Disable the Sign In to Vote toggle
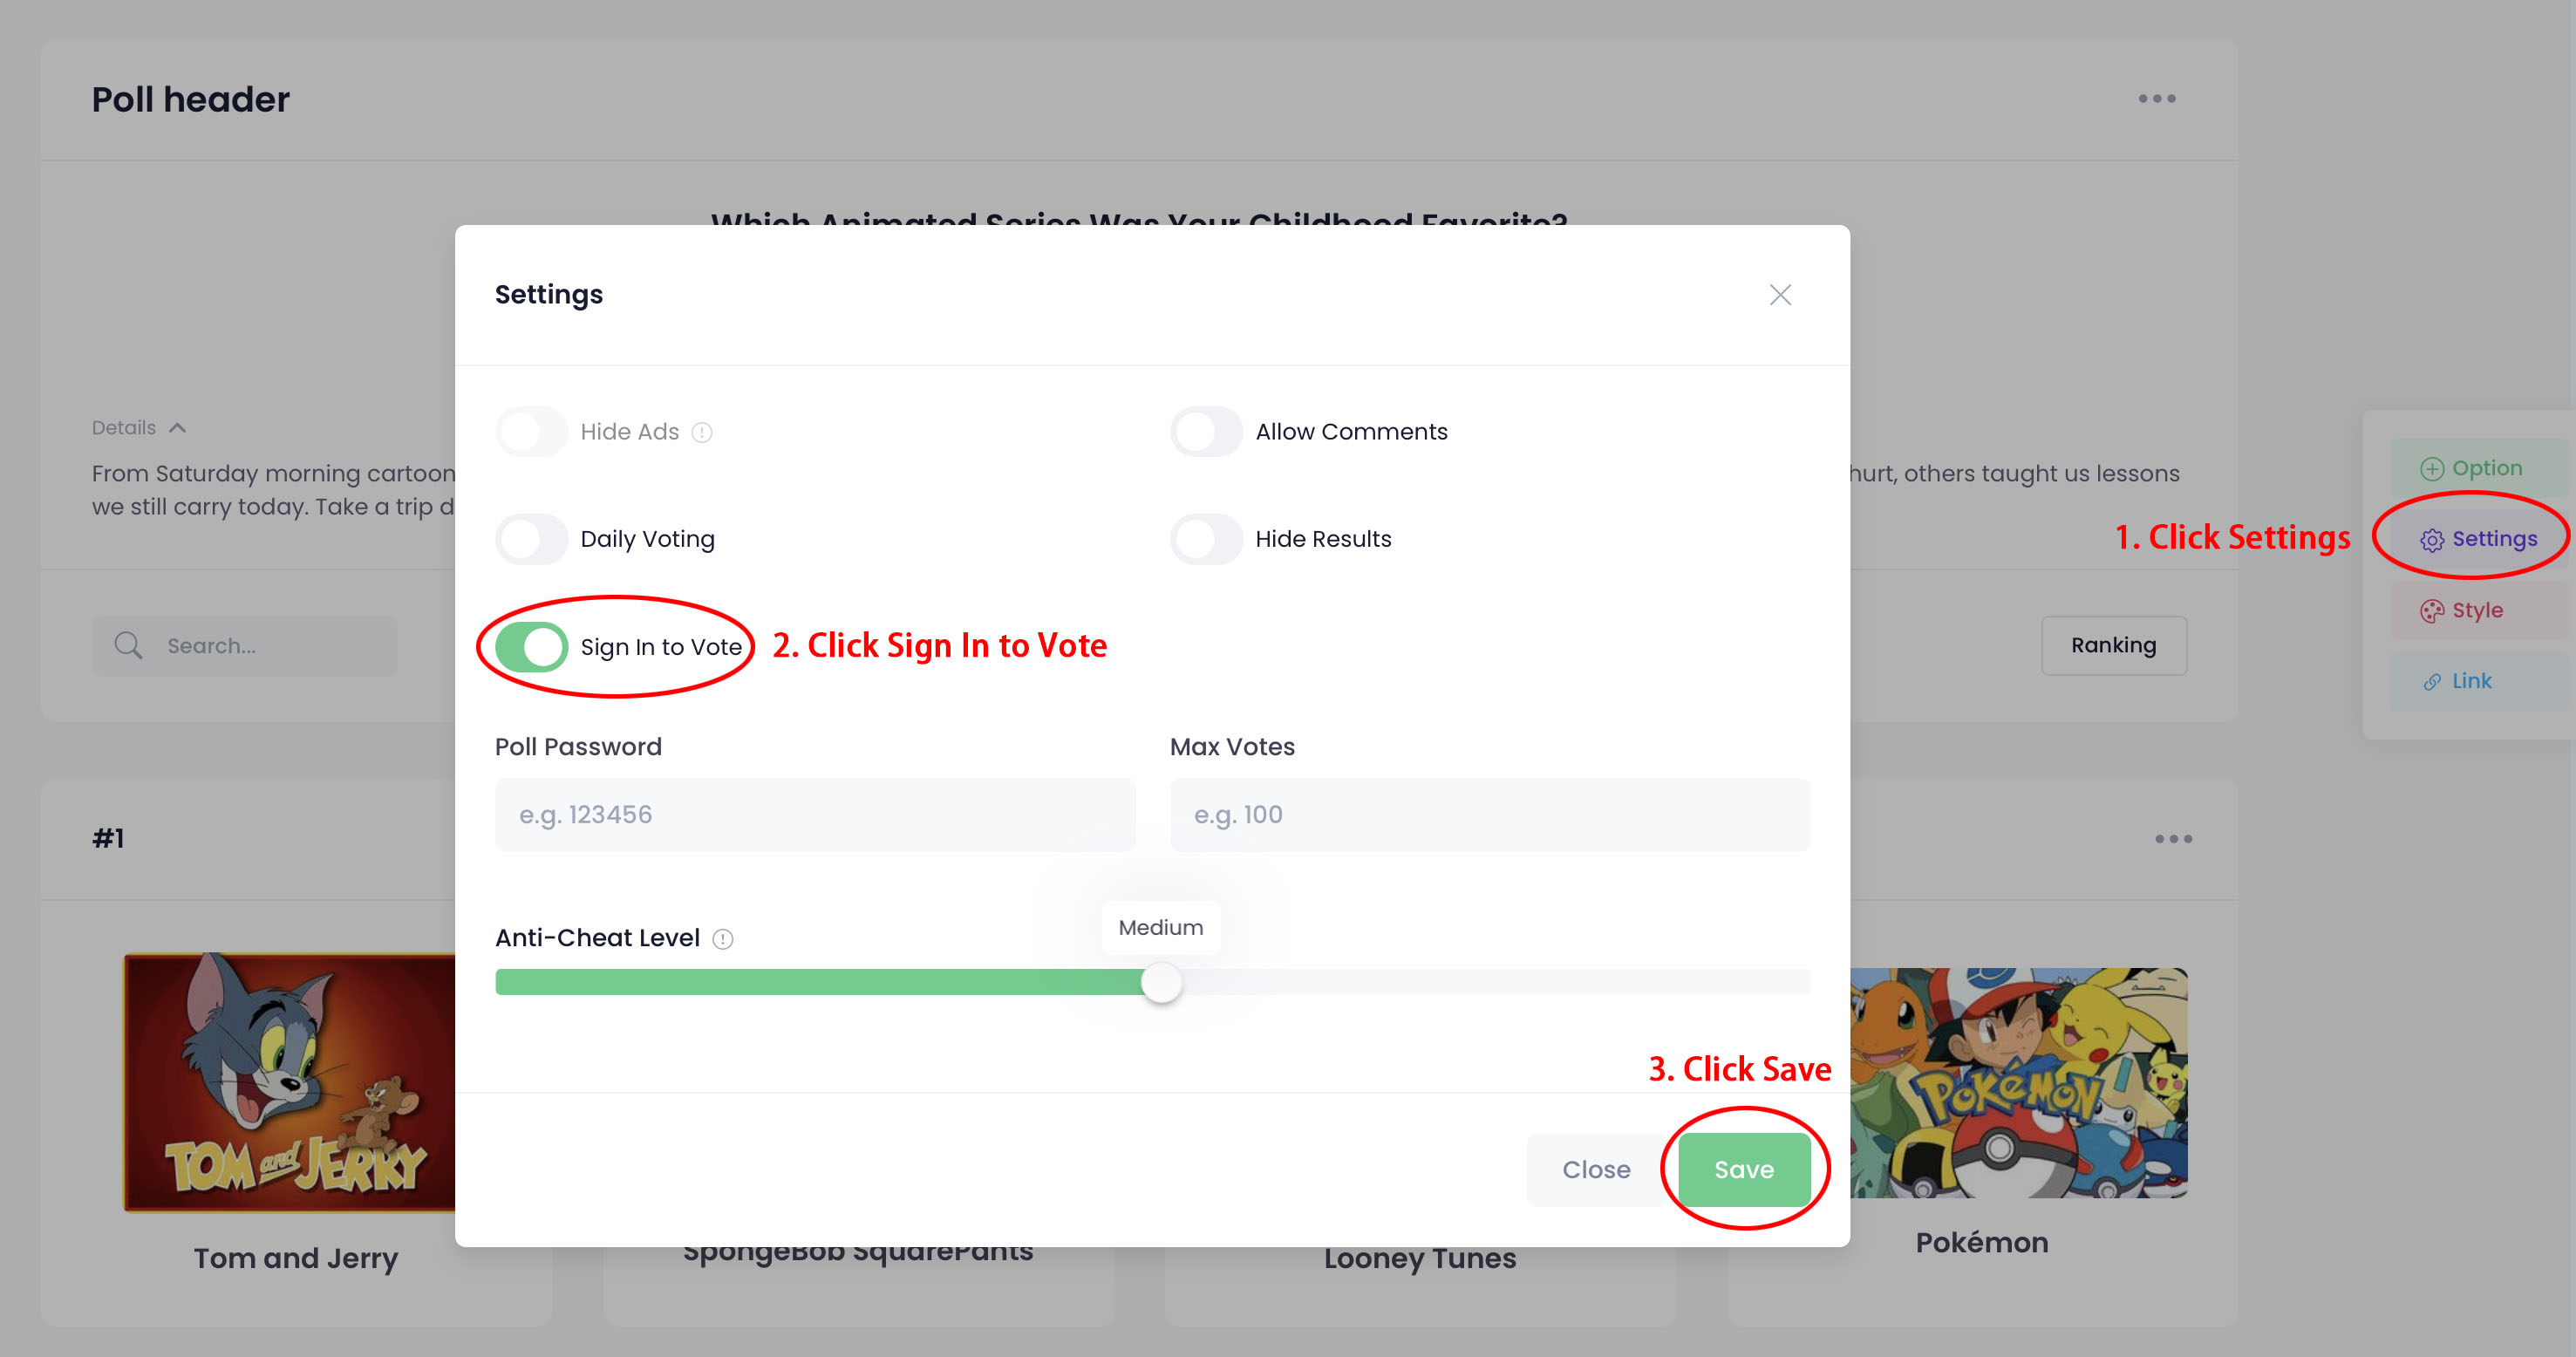 pos(531,647)
